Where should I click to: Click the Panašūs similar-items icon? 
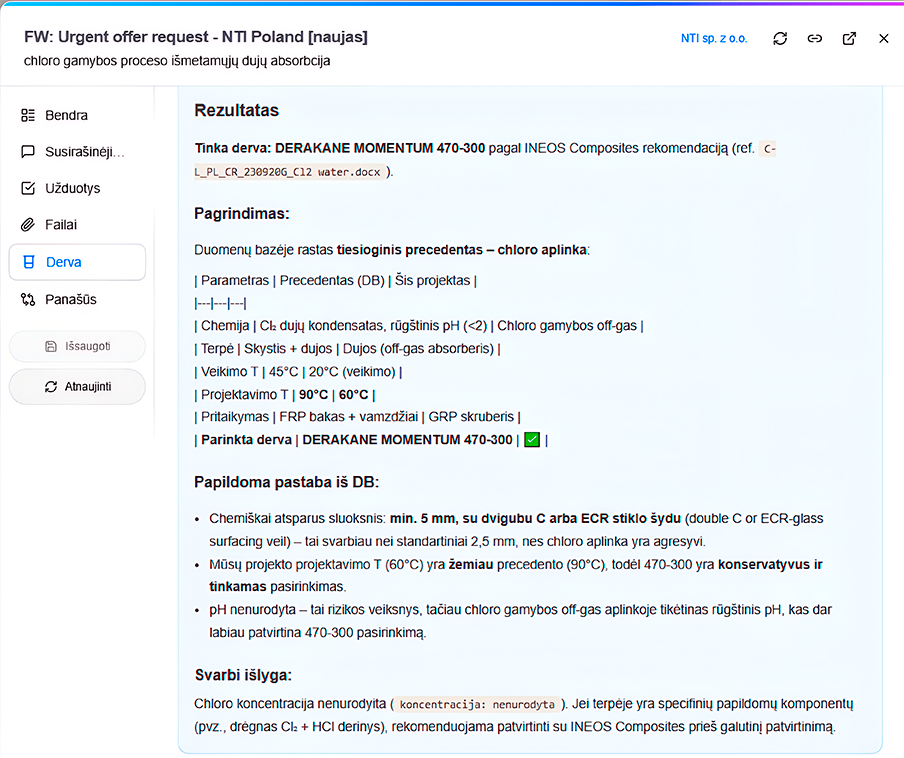[28, 299]
